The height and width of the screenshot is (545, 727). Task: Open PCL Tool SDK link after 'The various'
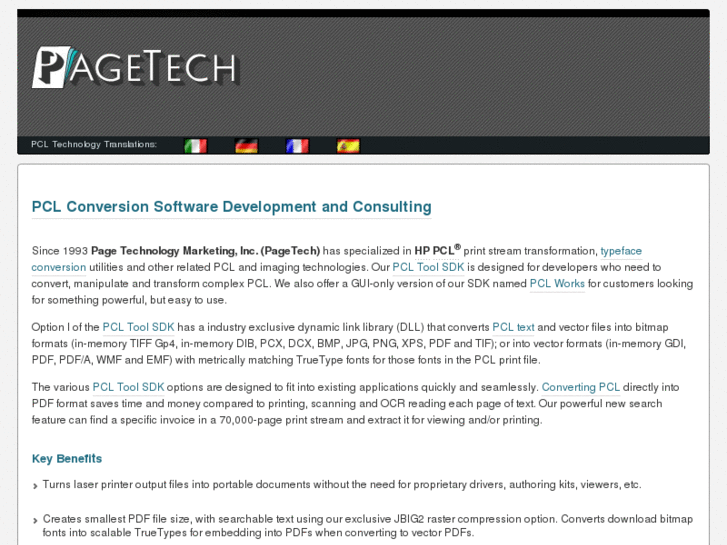click(128, 387)
